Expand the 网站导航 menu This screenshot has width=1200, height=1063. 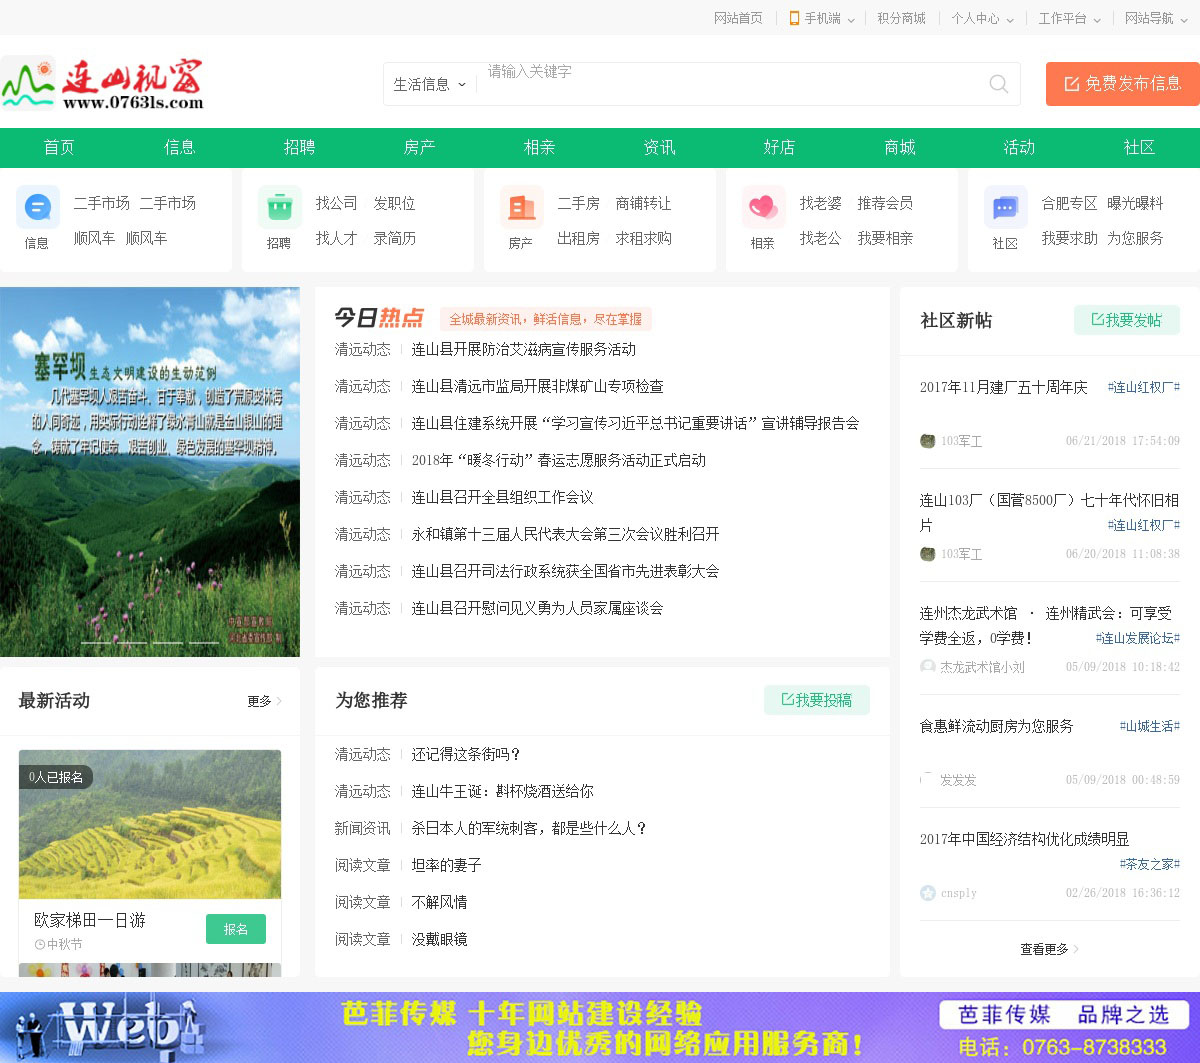click(x=1155, y=18)
